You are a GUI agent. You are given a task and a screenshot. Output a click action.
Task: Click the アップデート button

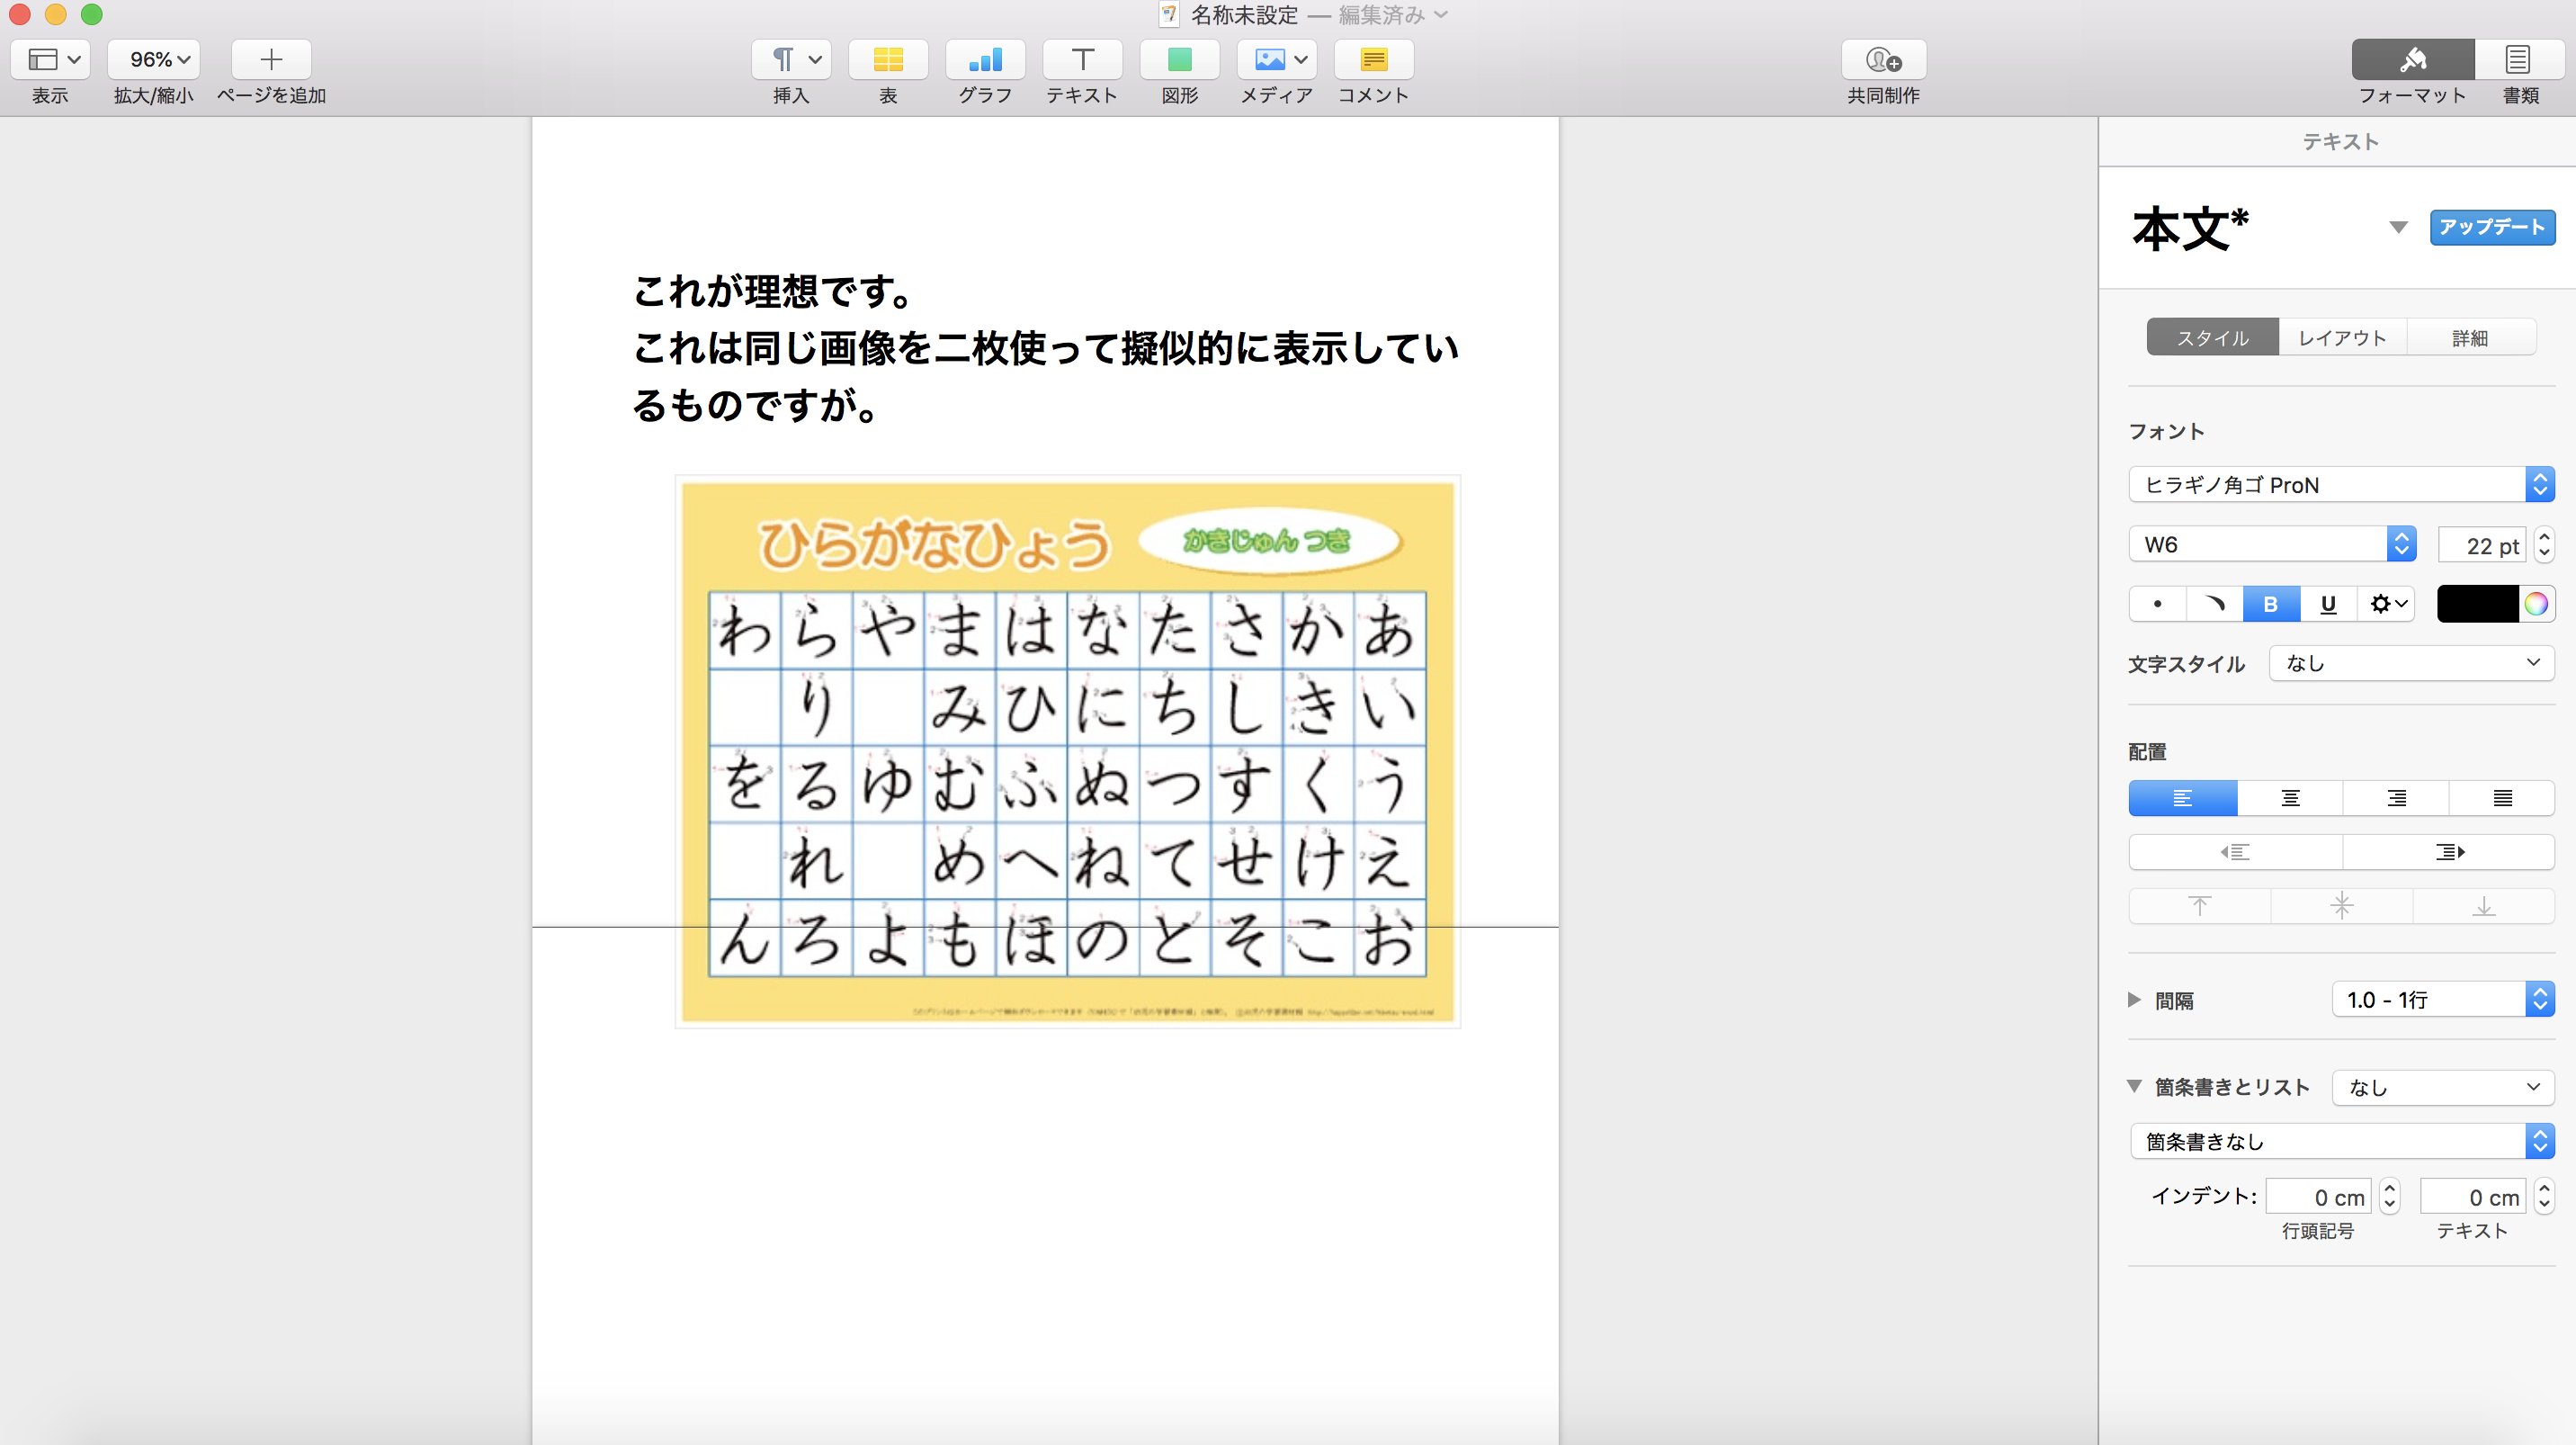2491,227
